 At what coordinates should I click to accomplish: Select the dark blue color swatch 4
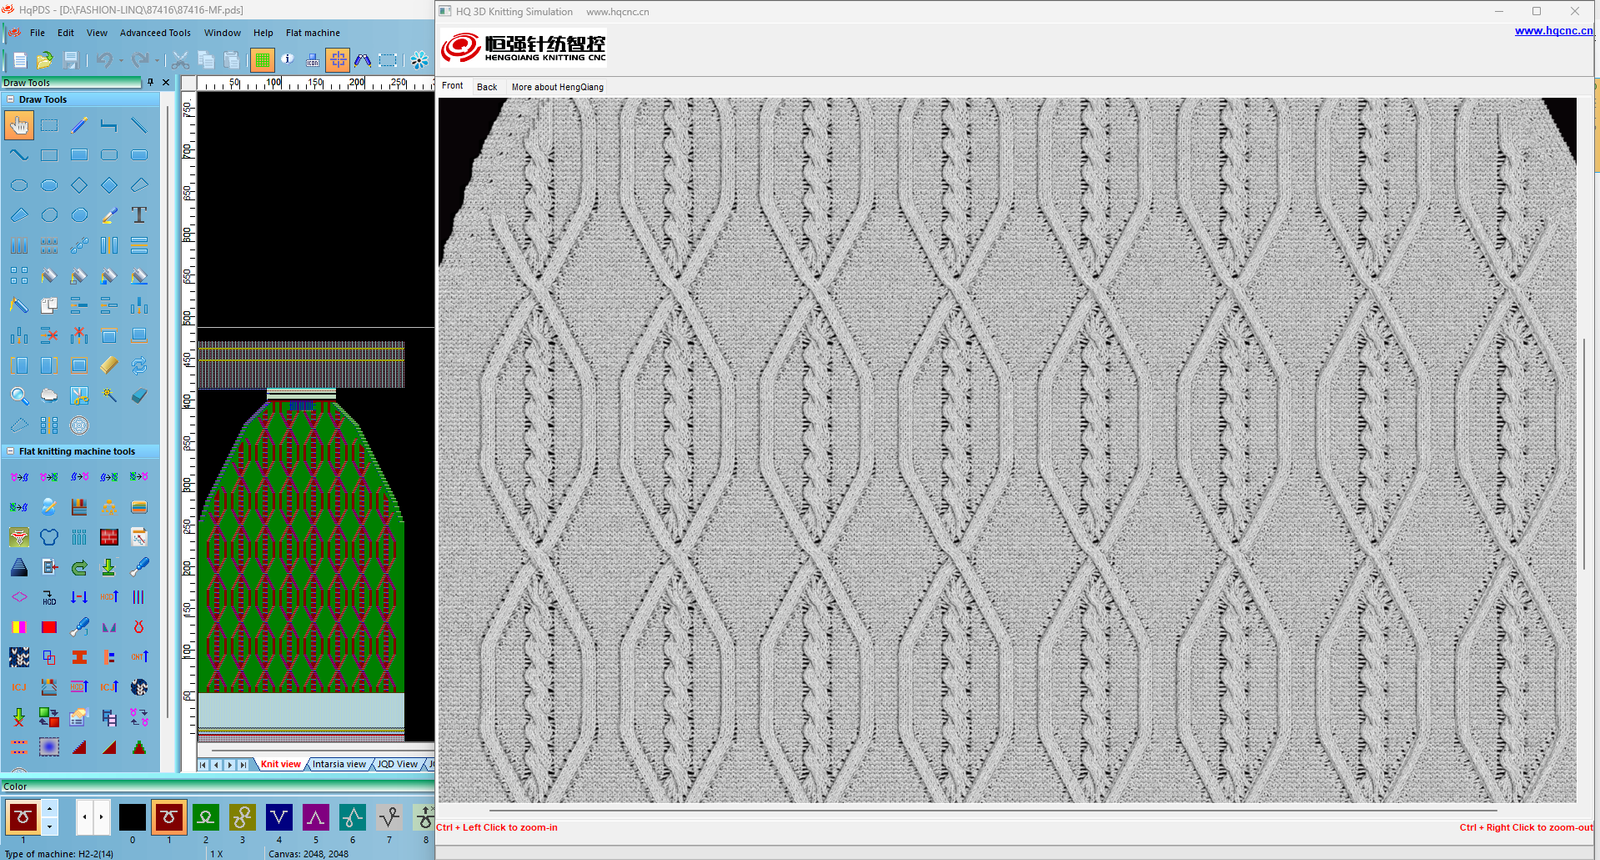point(279,817)
